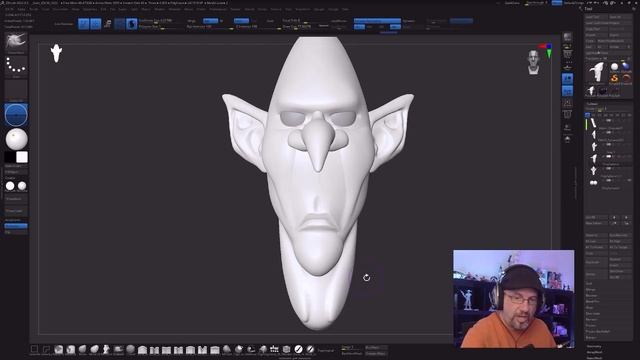640x360 pixels.
Task: Adjust the Rgb Intensity slider
Action: pyautogui.click(x=210, y=27)
